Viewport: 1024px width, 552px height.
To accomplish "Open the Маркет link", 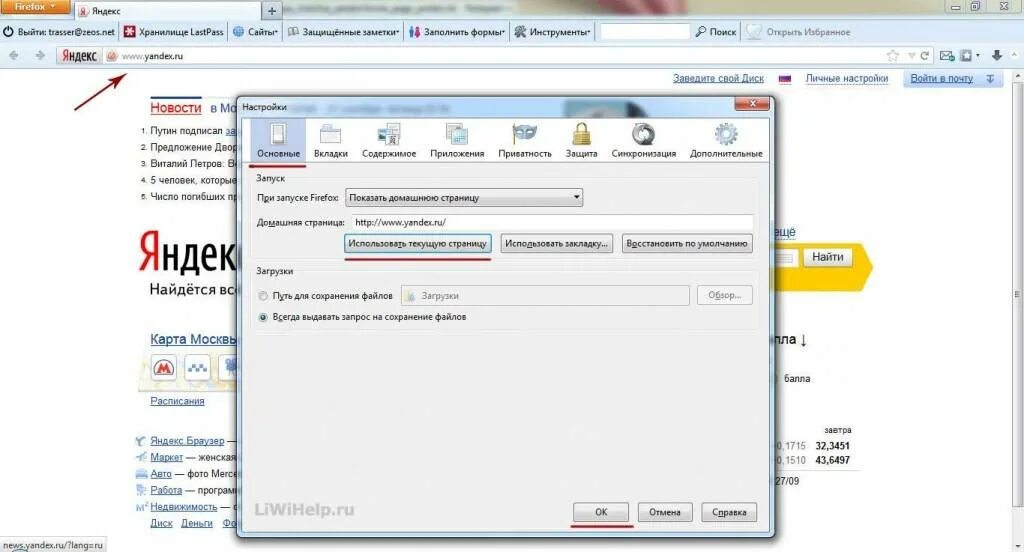I will (167, 457).
